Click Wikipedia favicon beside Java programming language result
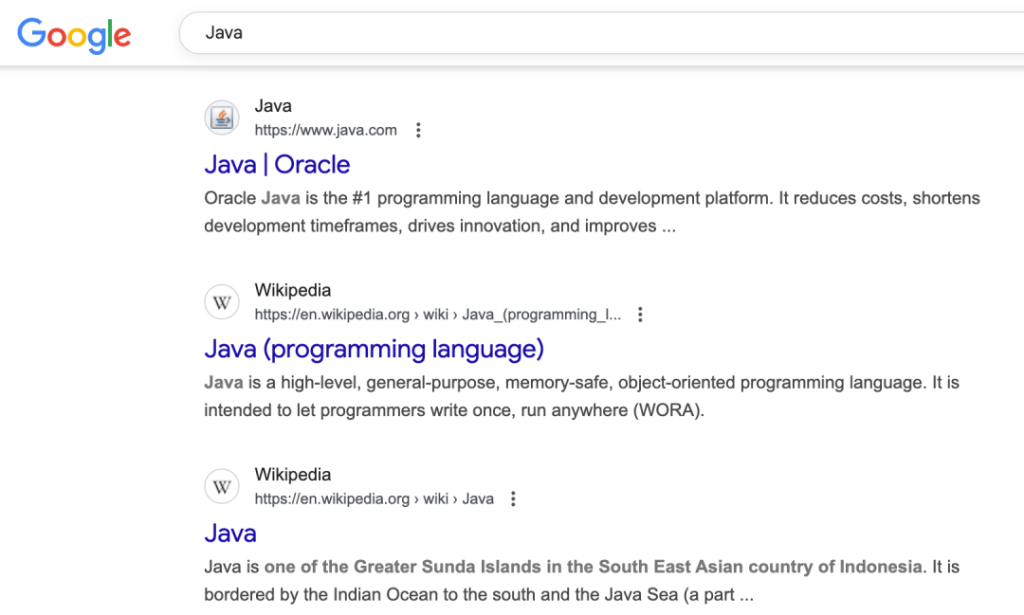 pyautogui.click(x=222, y=302)
